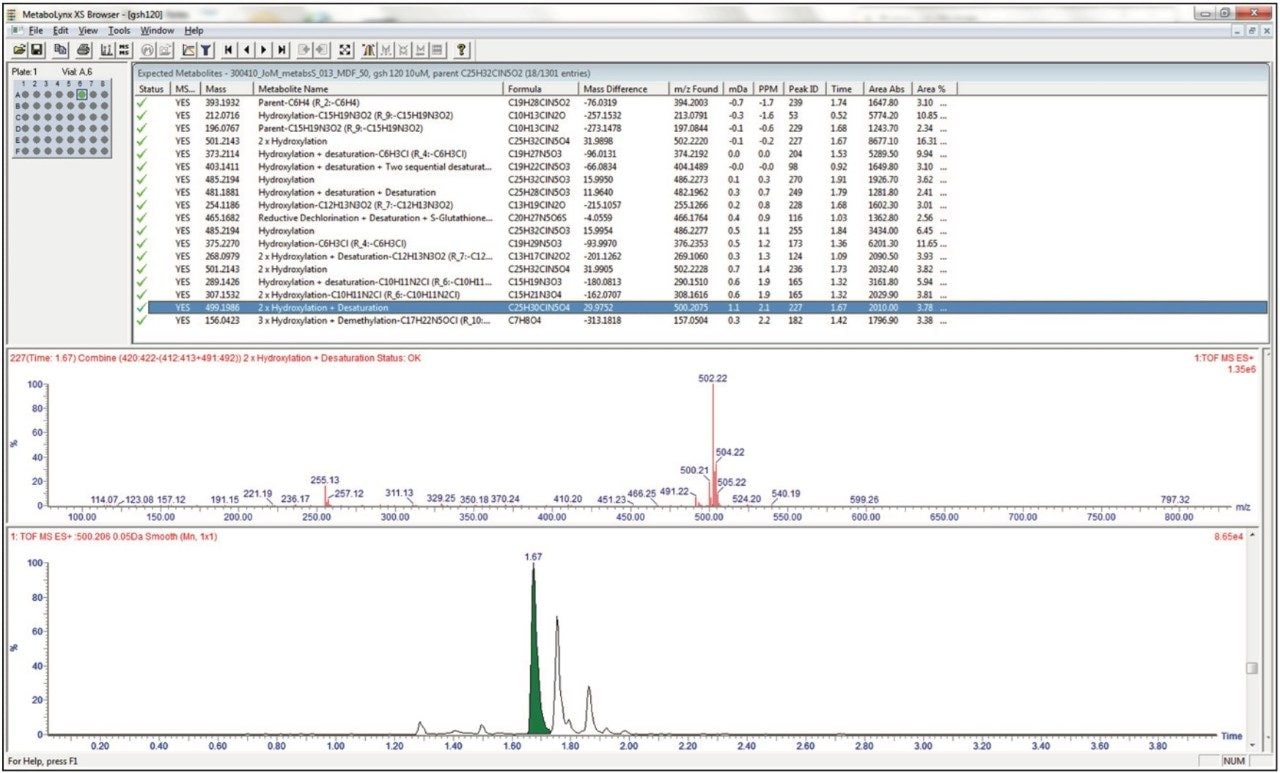
Task: Restore the inner document window button
Action: 1252,31
